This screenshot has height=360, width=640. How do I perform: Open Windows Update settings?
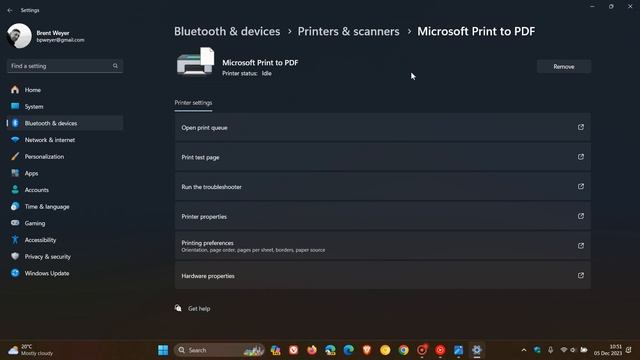pos(64,273)
